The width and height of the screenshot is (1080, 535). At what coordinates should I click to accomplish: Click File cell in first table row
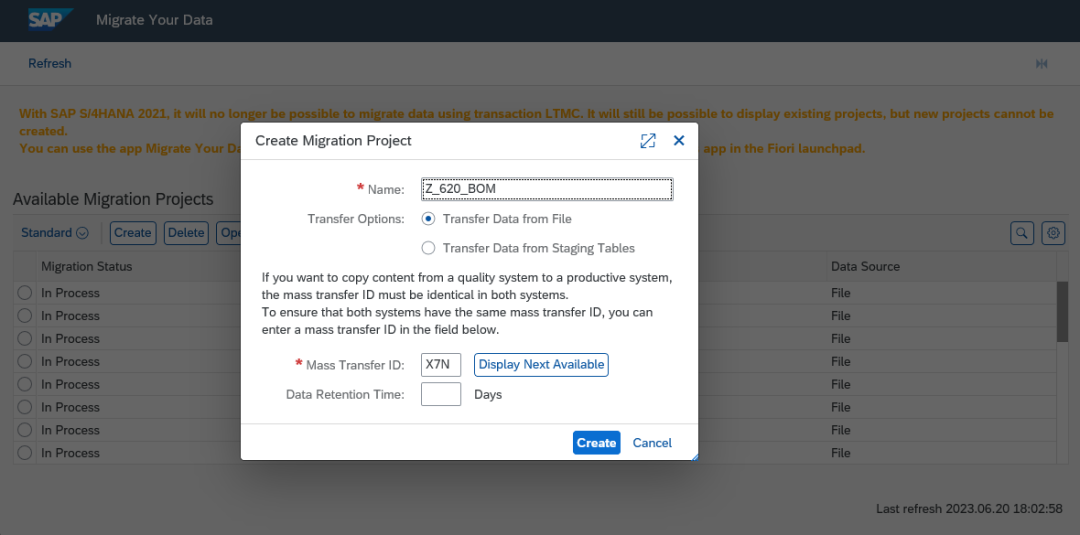tap(840, 293)
